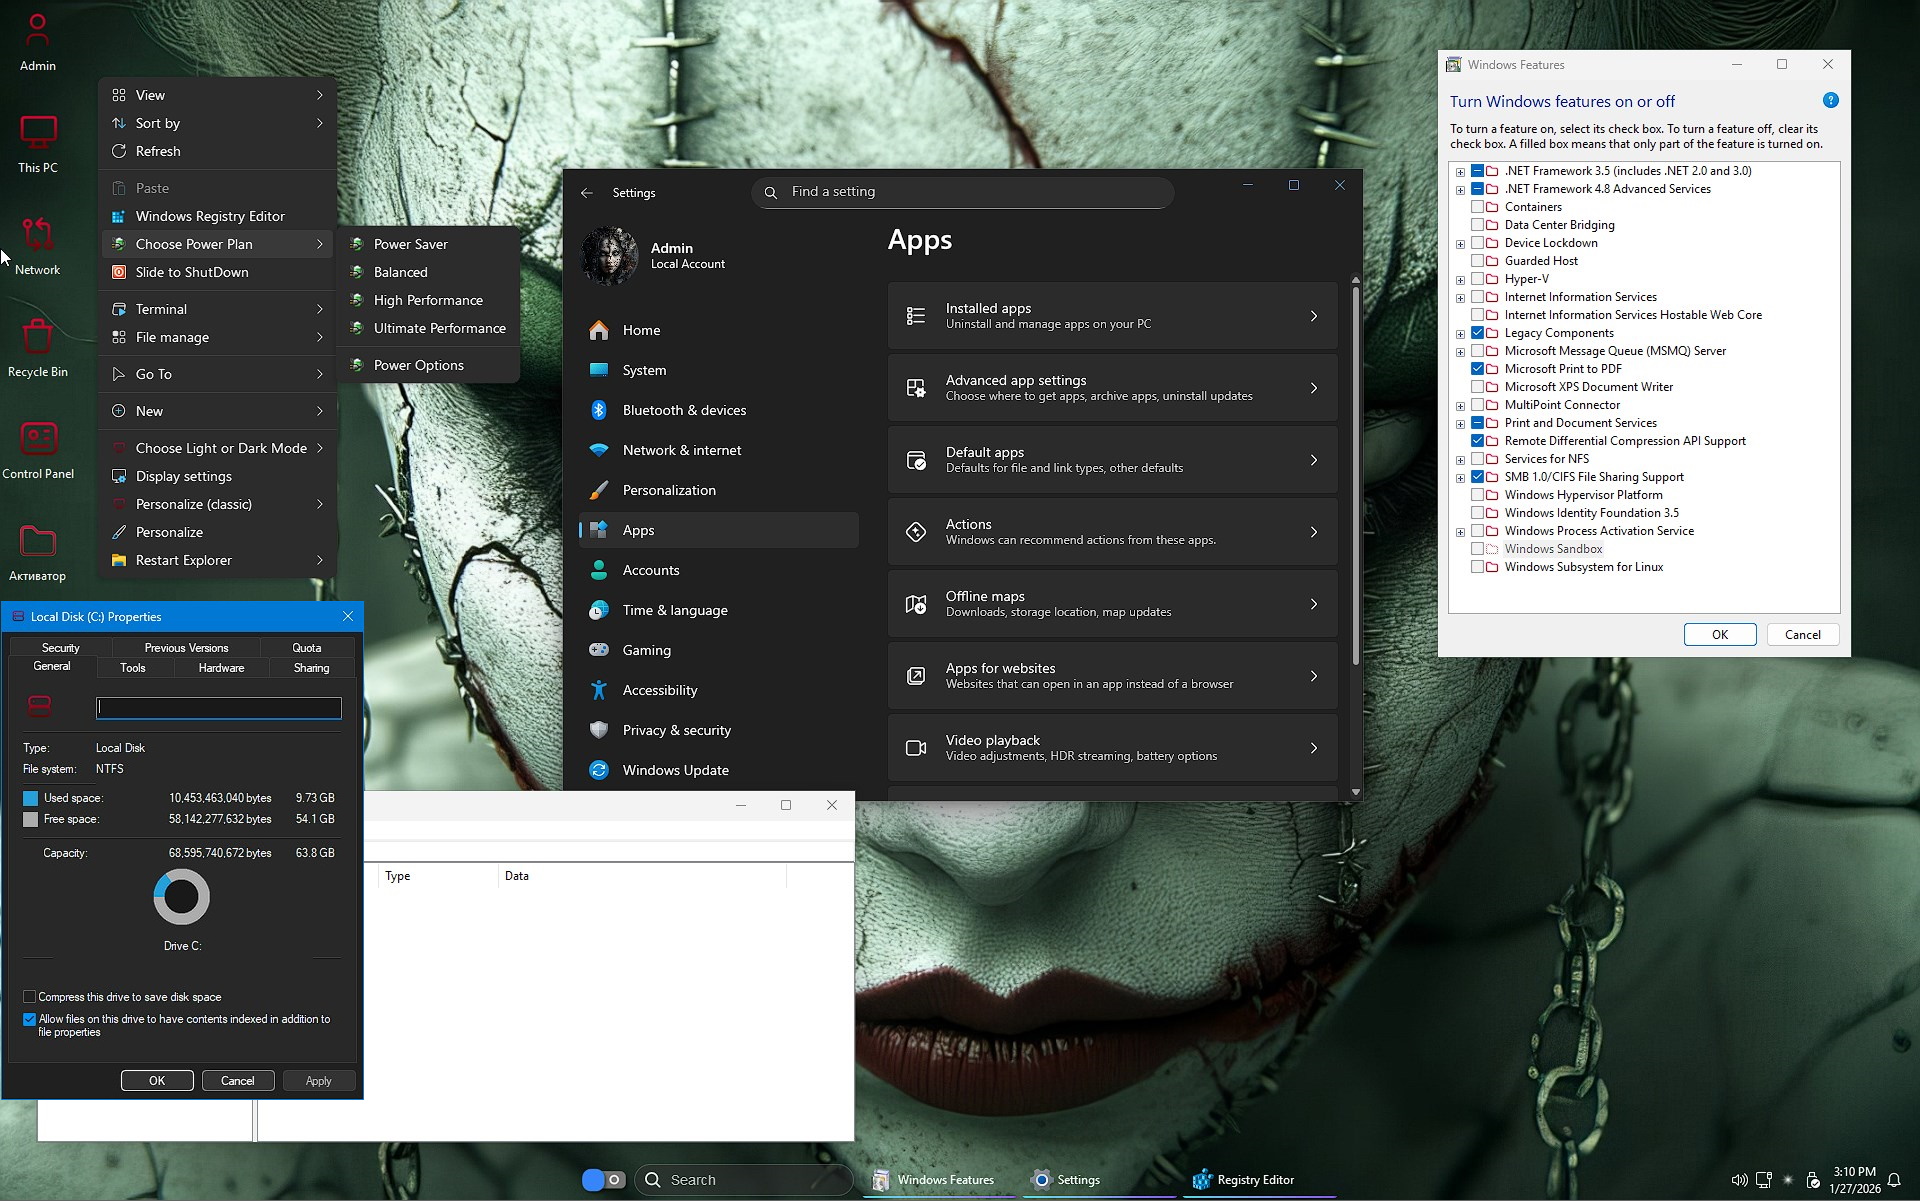Select High Performance power plan
This screenshot has width=1920, height=1201.
pos(427,299)
